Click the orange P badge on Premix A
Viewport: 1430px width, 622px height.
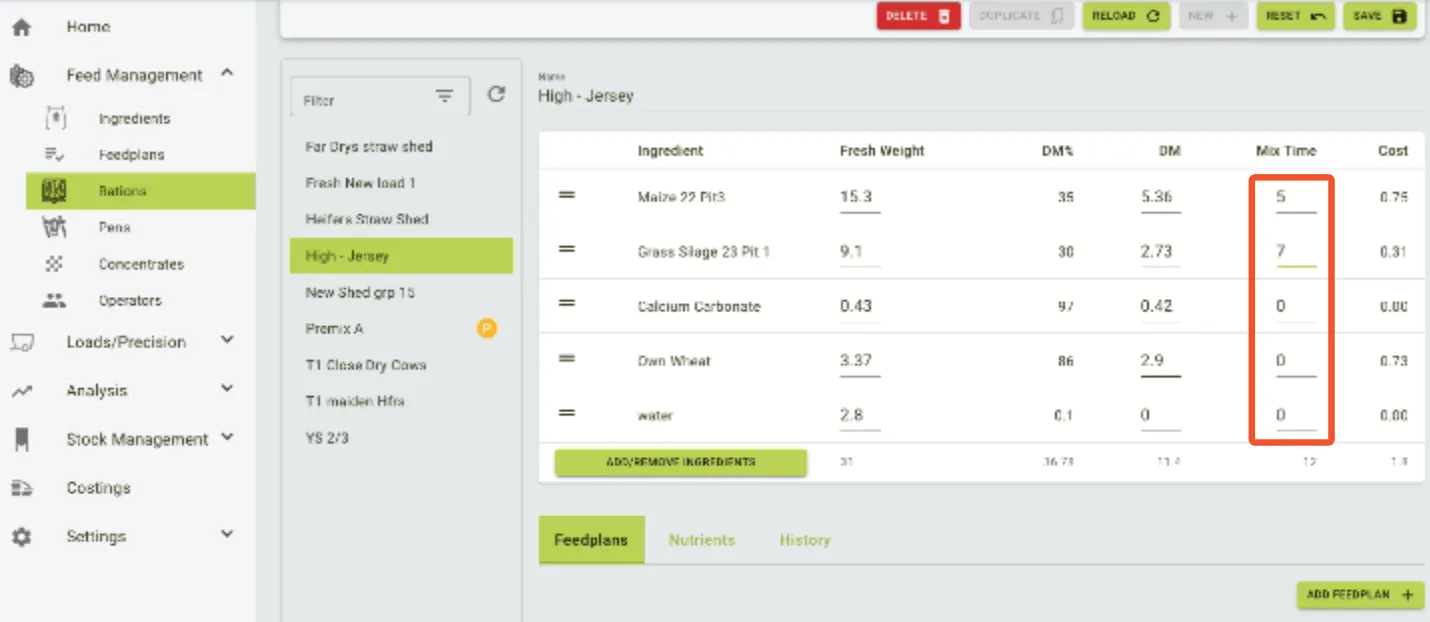tap(486, 328)
